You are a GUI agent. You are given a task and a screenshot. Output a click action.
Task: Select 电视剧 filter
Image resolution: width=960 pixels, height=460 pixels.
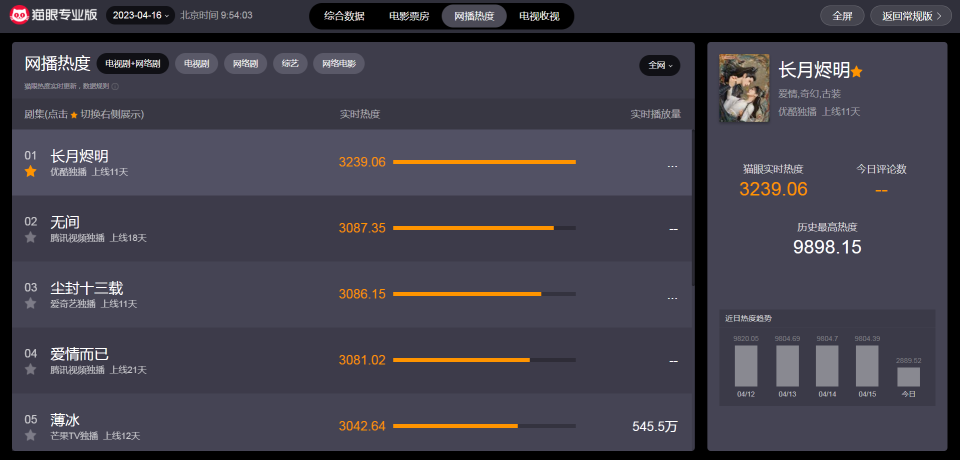point(197,64)
